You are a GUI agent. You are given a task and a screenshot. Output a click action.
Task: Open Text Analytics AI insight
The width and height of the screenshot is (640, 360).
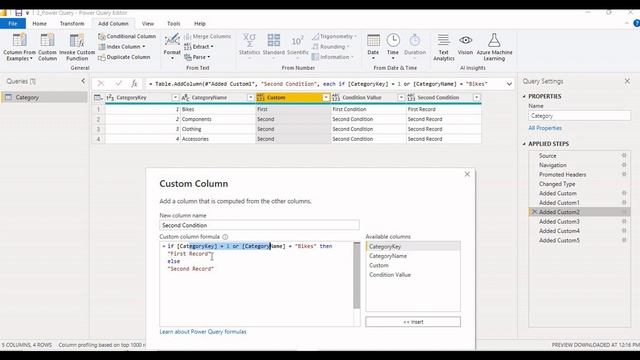[x=444, y=47]
